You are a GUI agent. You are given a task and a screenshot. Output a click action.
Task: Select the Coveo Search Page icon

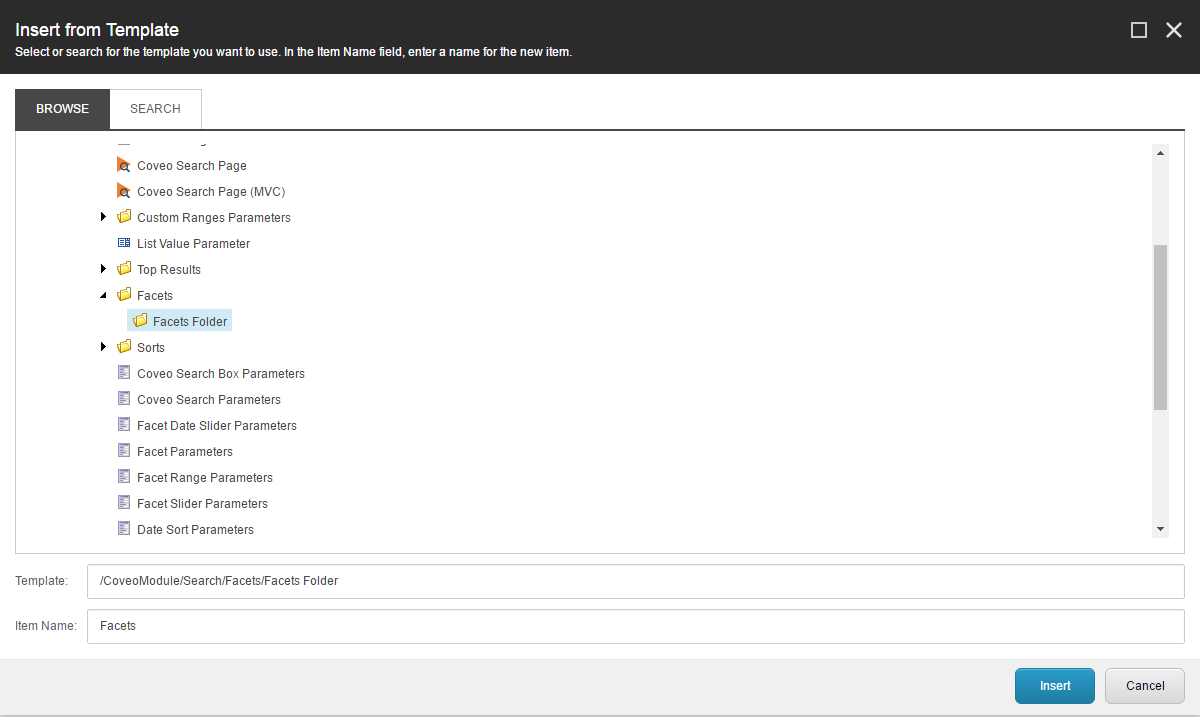pyautogui.click(x=123, y=165)
